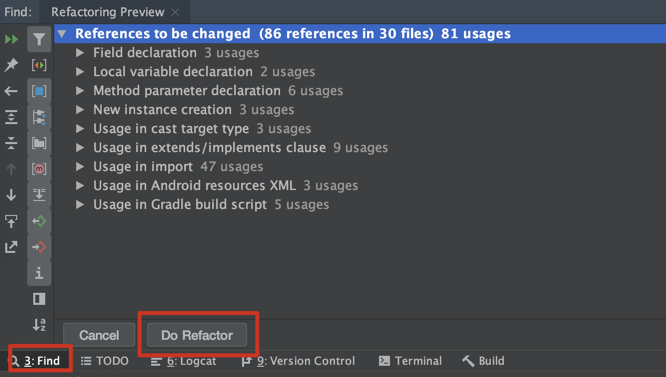The width and height of the screenshot is (666, 377).
Task: Toggle the Preview Usages panel icon
Action: pyautogui.click(x=39, y=299)
